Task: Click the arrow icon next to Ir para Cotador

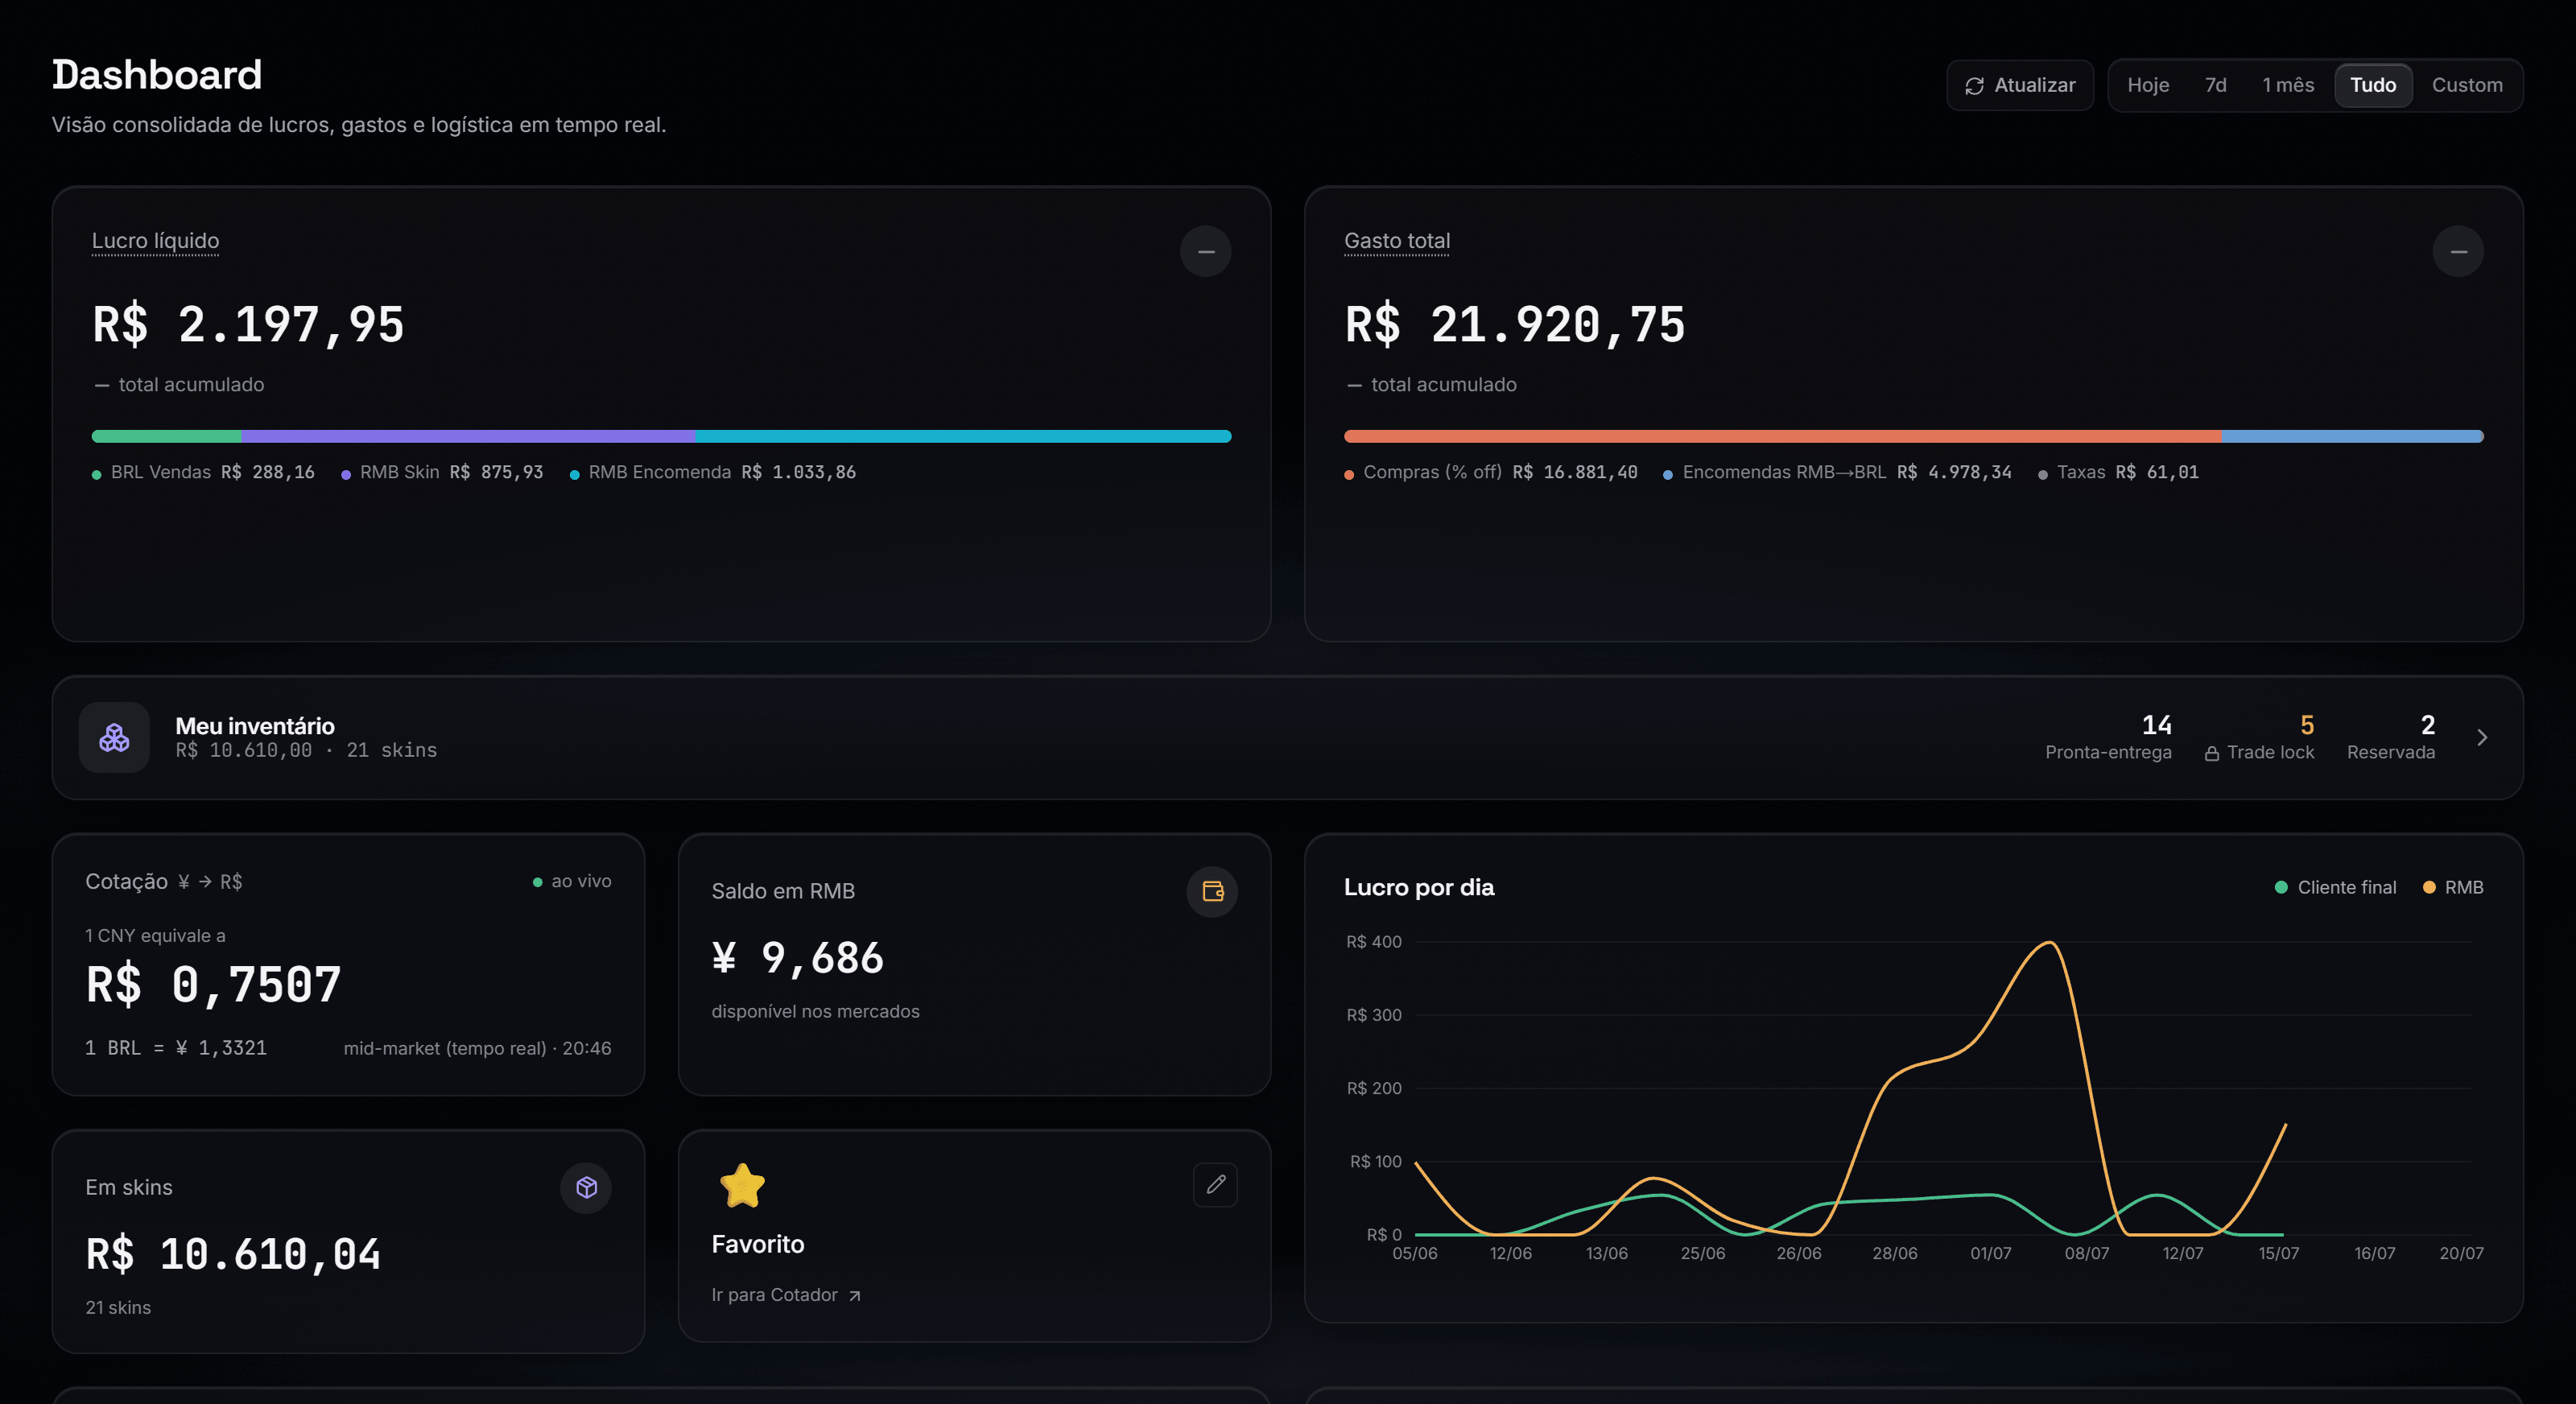Action: click(x=854, y=1296)
